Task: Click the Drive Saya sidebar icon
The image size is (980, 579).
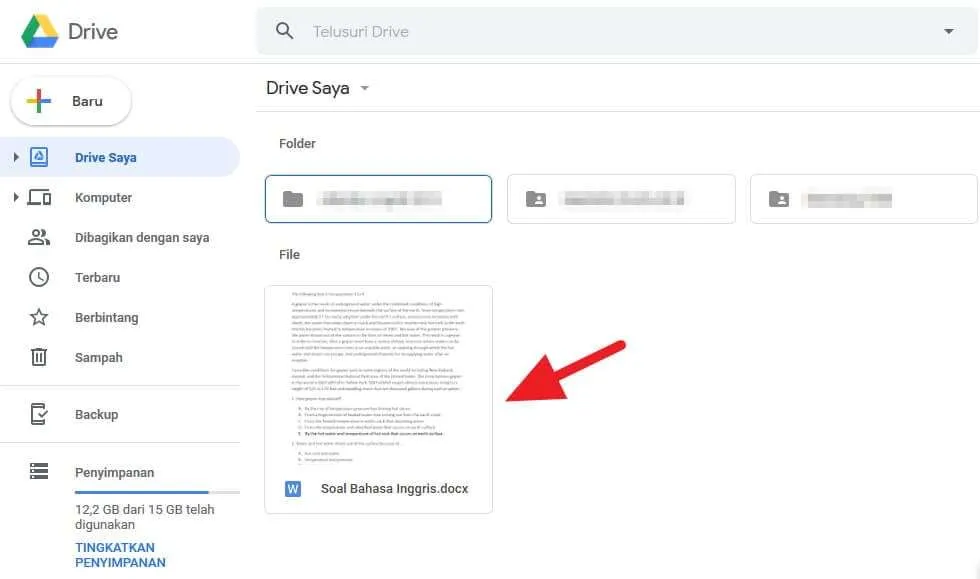Action: pos(39,157)
